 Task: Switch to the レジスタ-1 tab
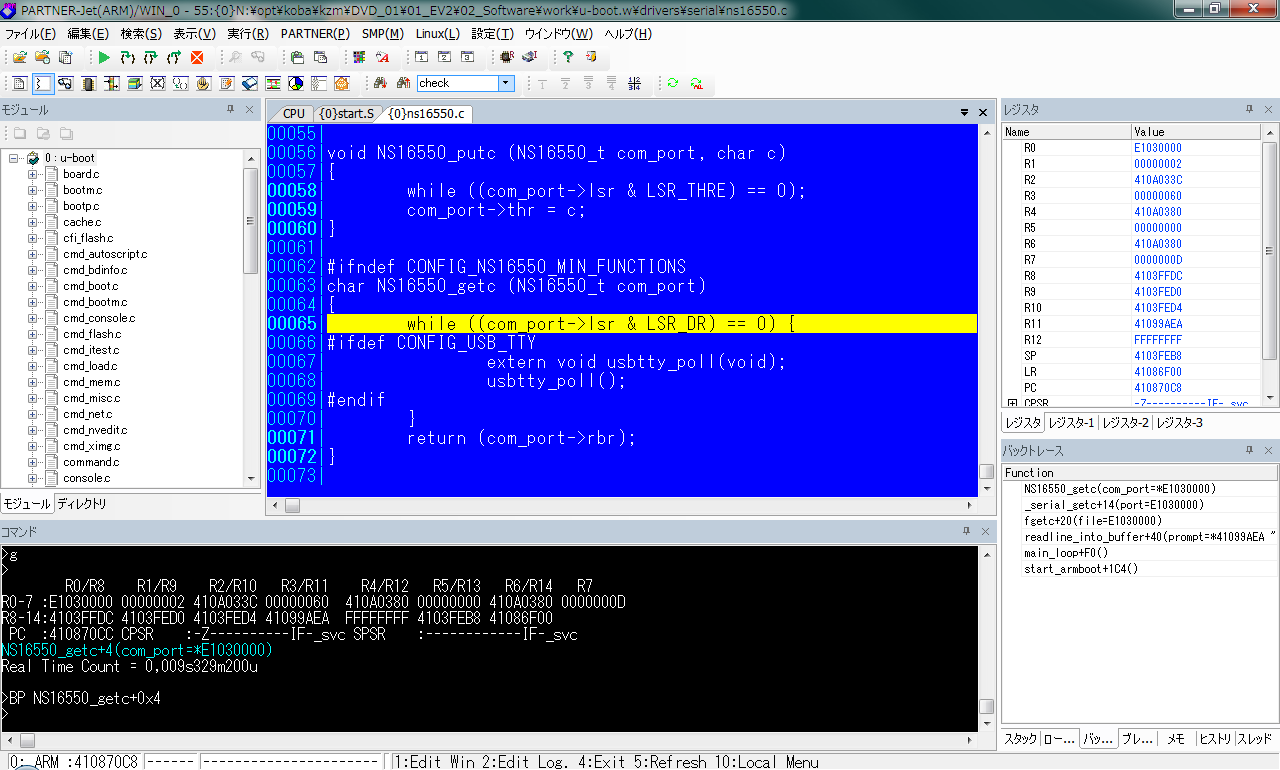tap(1071, 423)
